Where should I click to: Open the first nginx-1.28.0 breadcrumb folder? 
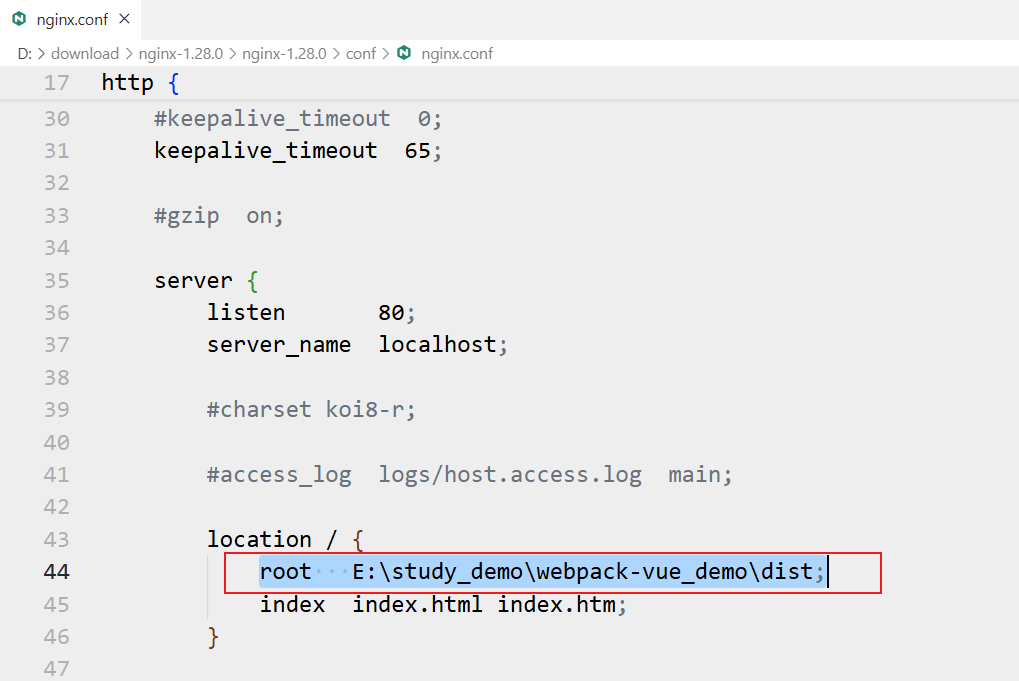pos(181,53)
